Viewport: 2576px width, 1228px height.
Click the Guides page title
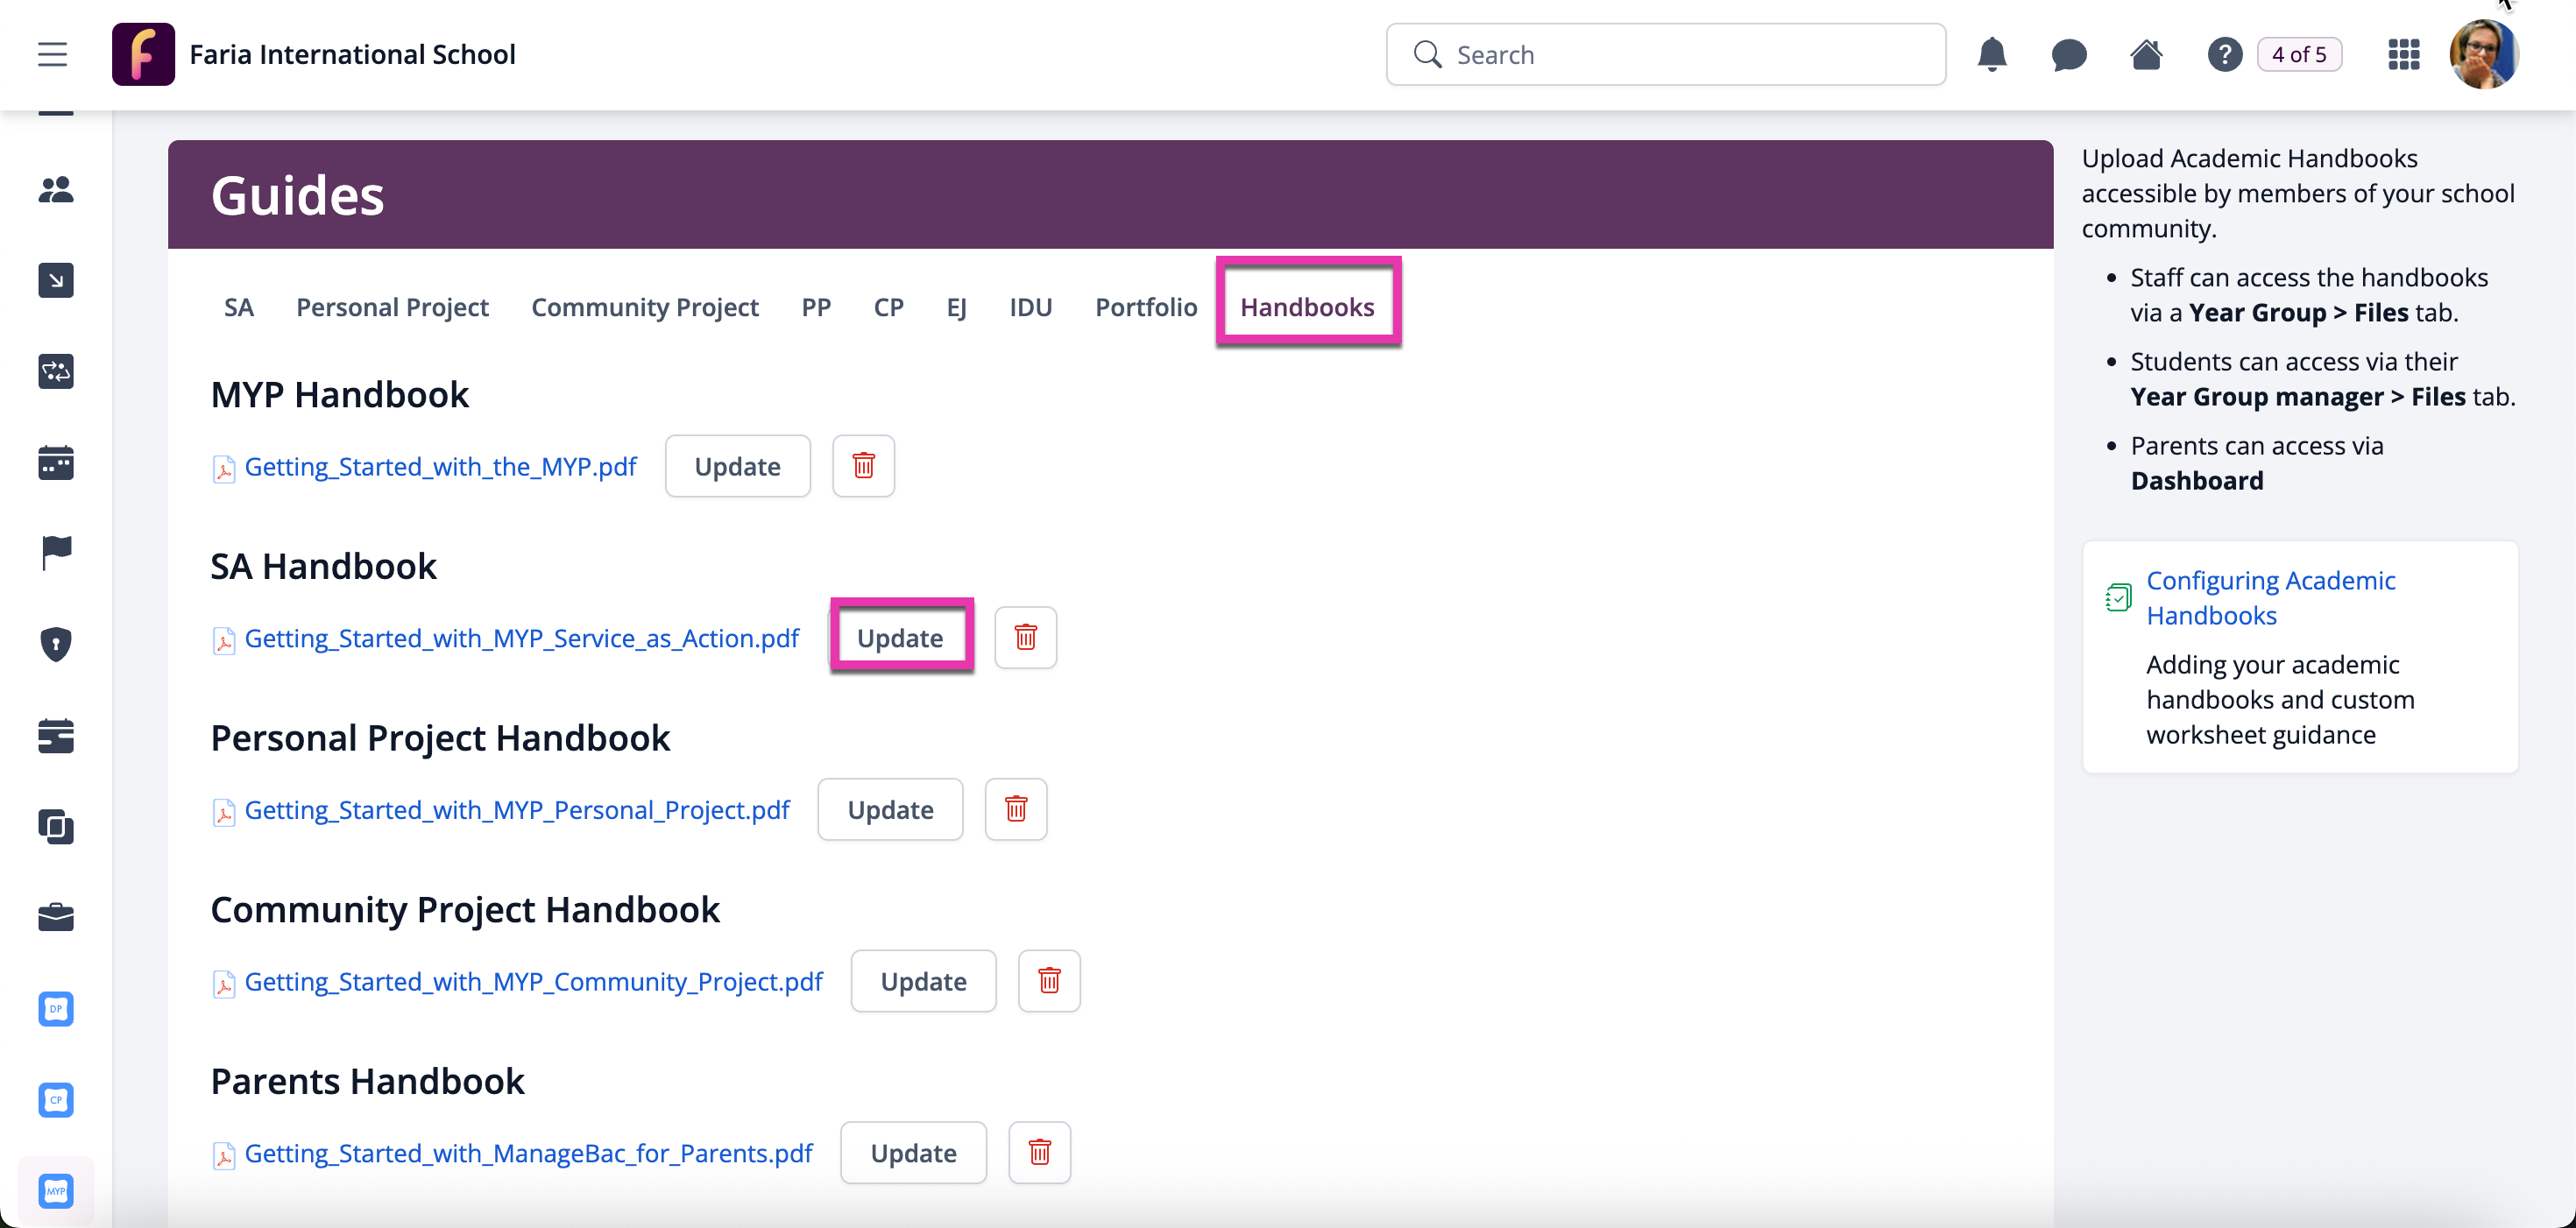coord(297,195)
